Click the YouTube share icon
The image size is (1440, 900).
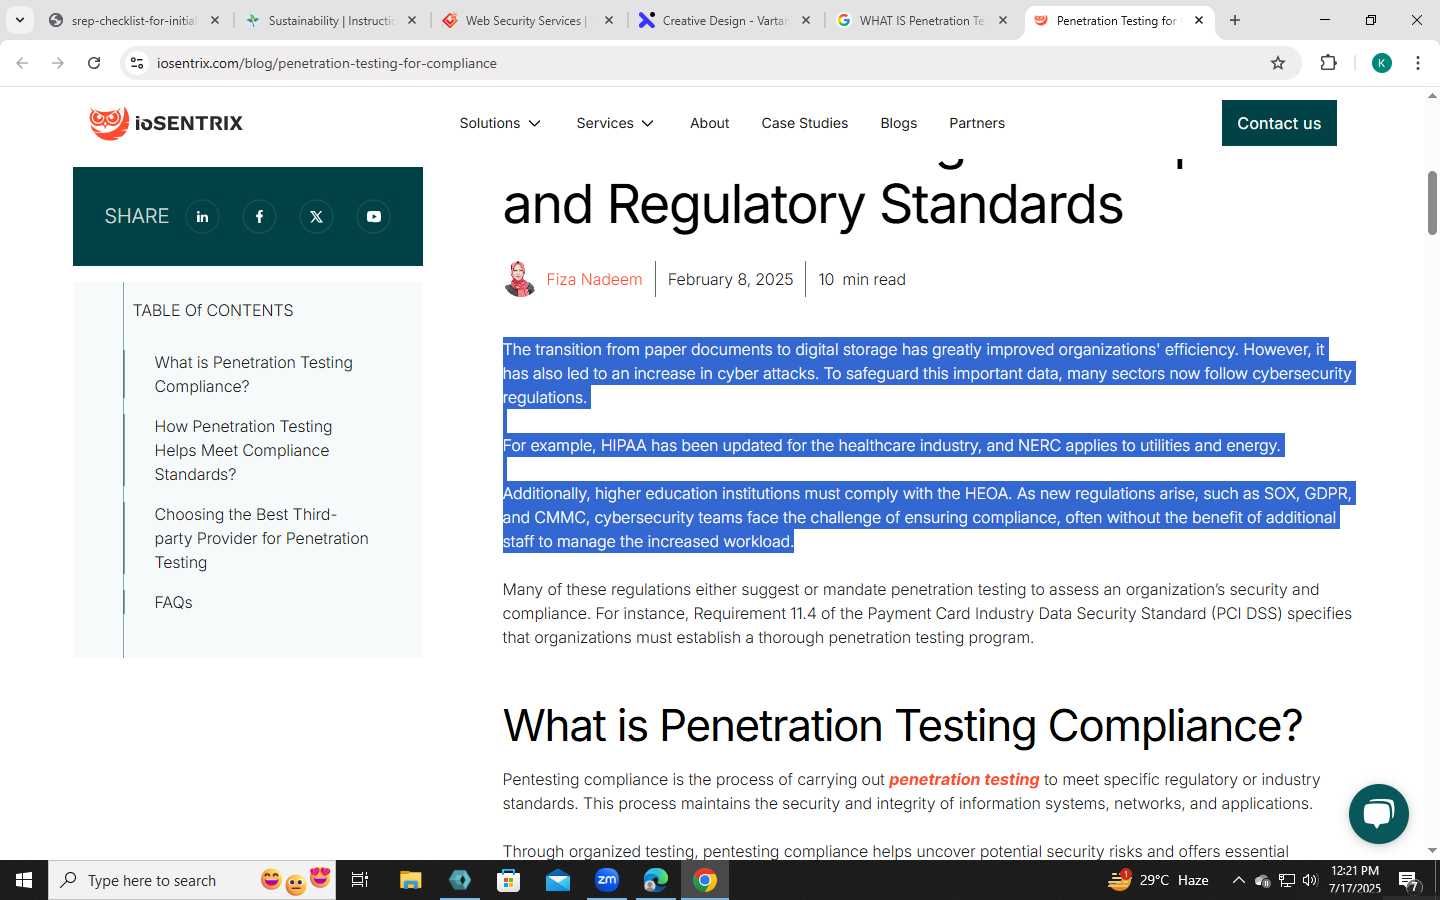click(373, 216)
